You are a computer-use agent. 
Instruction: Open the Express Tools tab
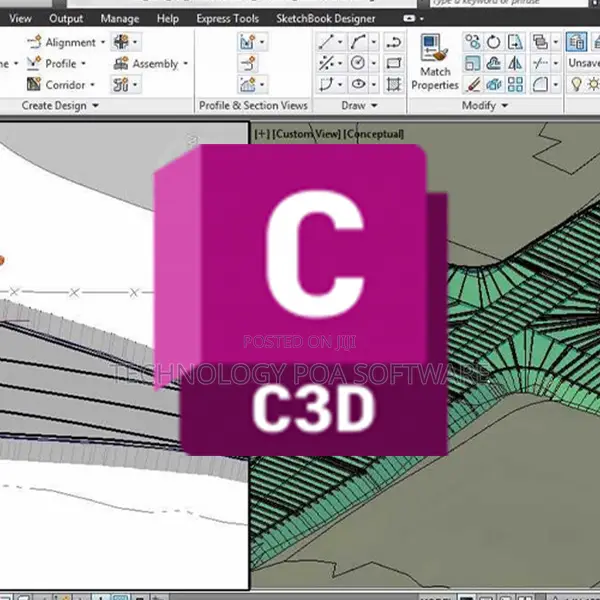click(x=228, y=18)
